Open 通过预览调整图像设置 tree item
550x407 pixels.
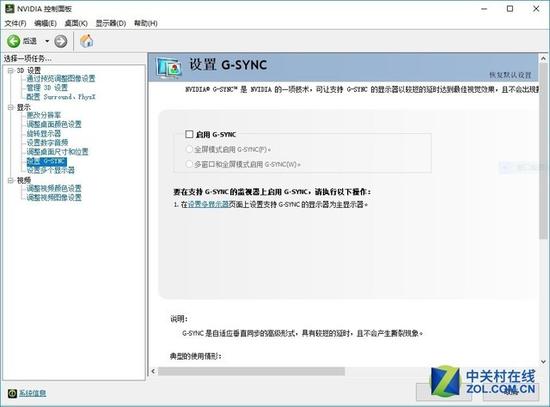pos(61,79)
